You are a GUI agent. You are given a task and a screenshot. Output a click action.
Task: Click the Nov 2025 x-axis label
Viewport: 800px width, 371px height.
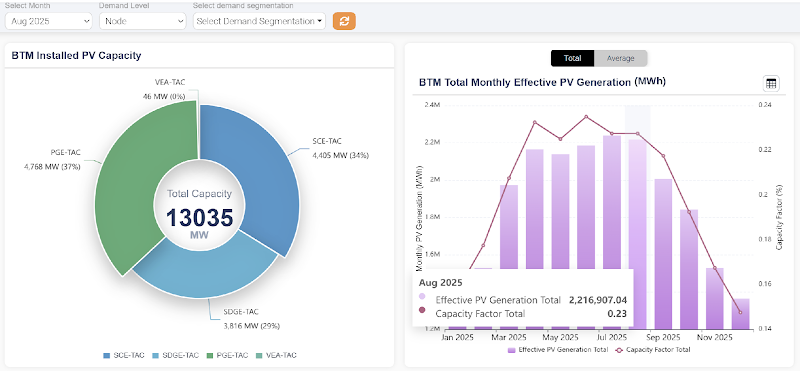tap(714, 337)
